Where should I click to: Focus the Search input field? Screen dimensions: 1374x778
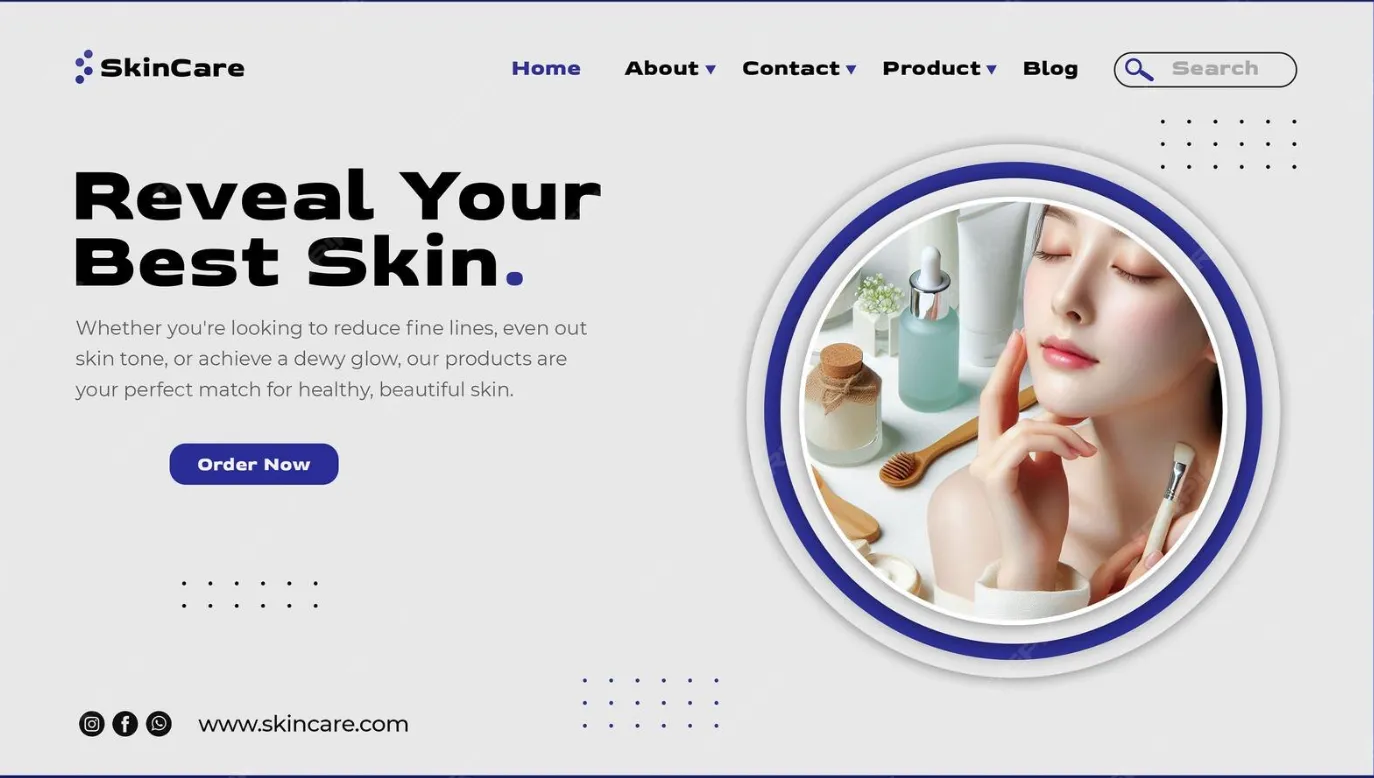[x=1205, y=69]
